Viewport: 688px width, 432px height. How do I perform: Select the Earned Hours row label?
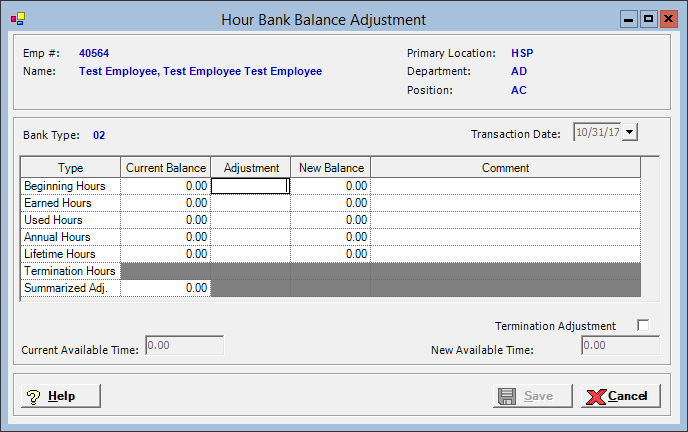[x=71, y=203]
